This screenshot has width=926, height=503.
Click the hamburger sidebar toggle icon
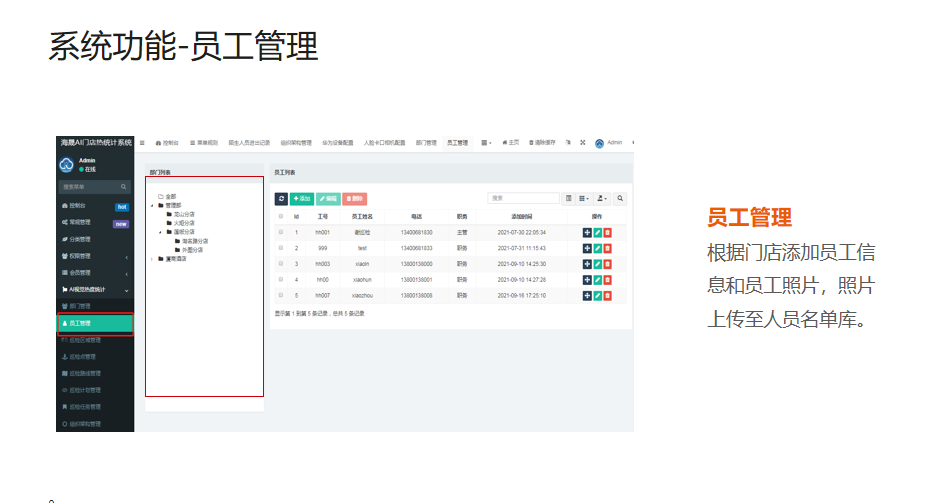pos(142,143)
